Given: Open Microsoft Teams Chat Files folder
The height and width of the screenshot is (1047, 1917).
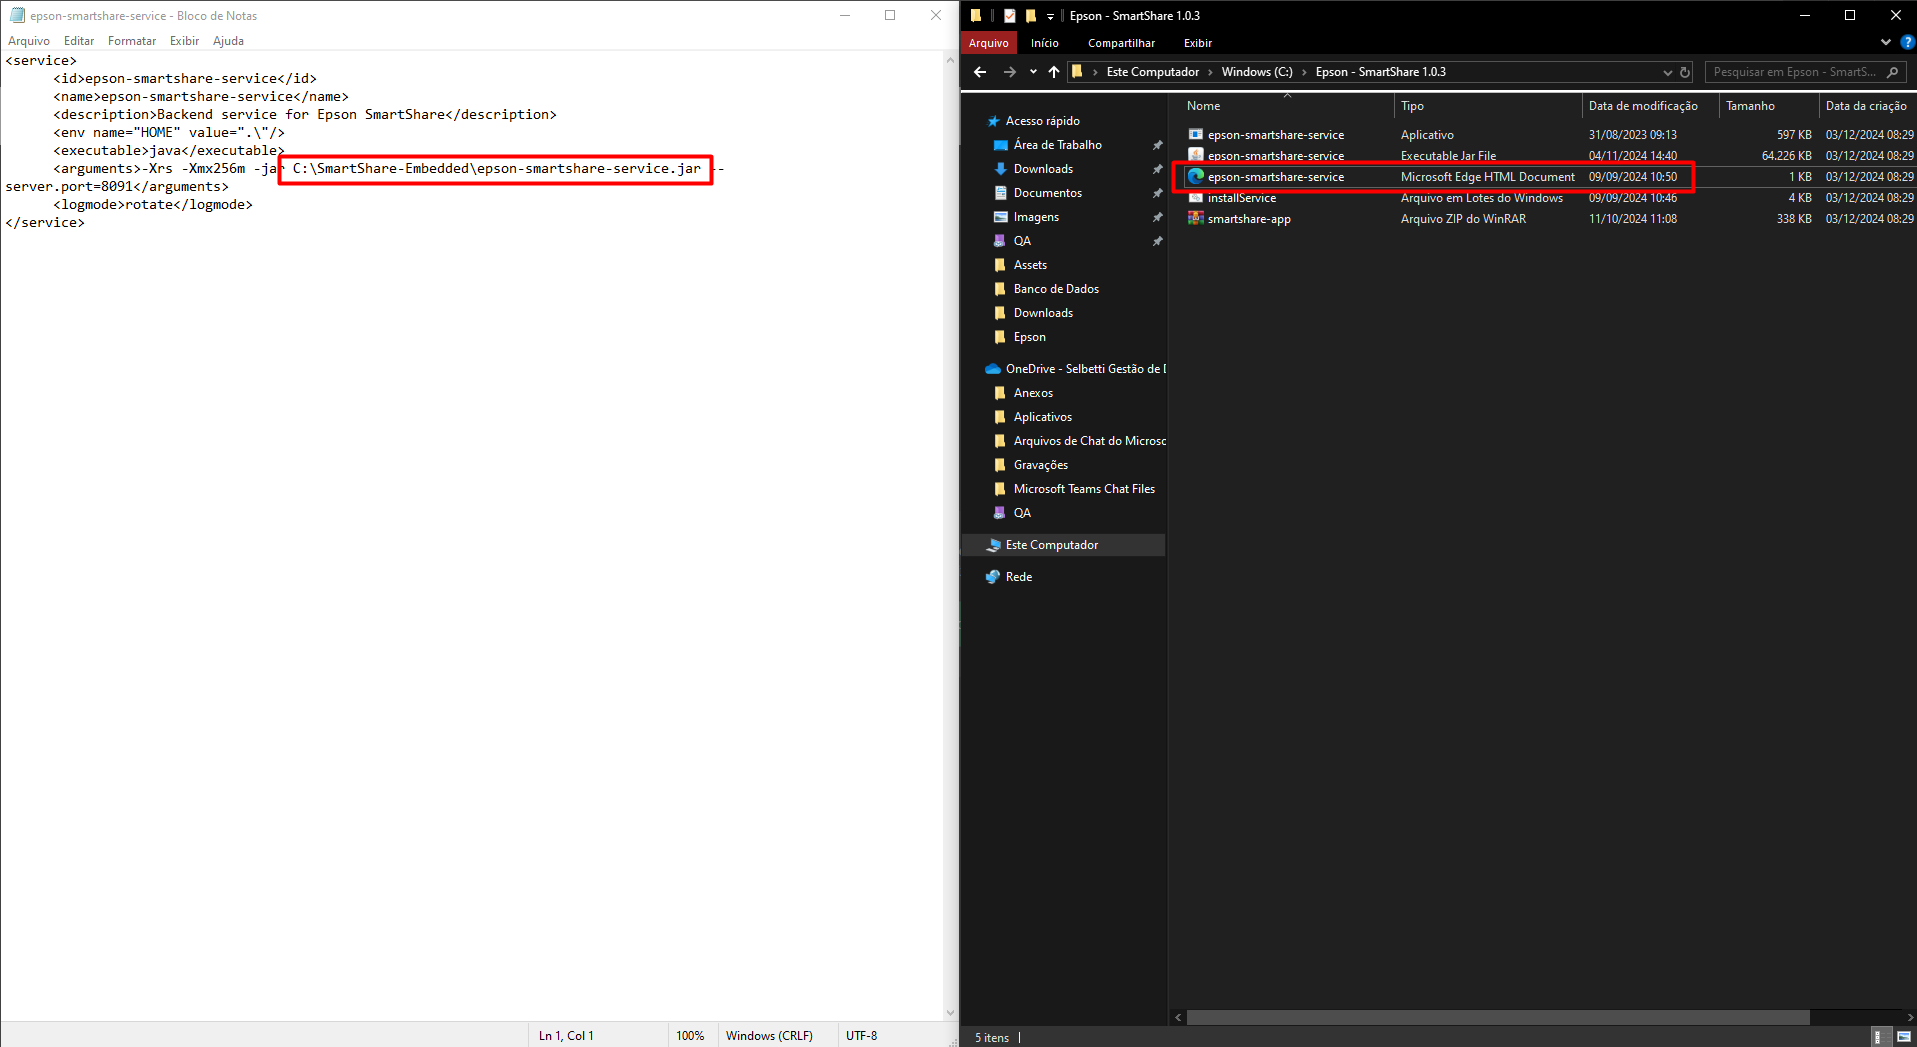Looking at the screenshot, I should 1084,489.
